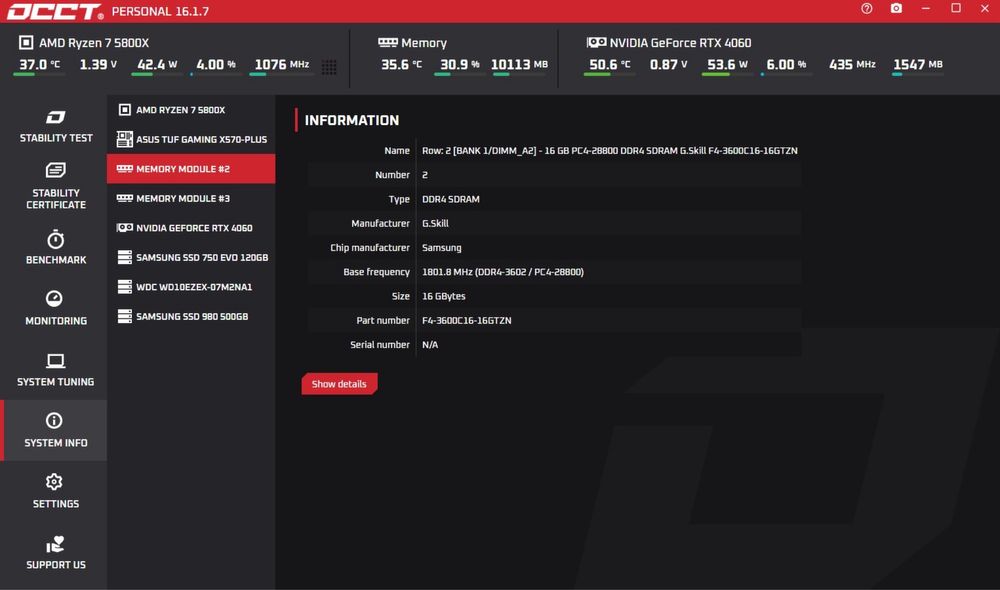Open the Stability Test section
This screenshot has width=1000, height=590.
pyautogui.click(x=55, y=126)
